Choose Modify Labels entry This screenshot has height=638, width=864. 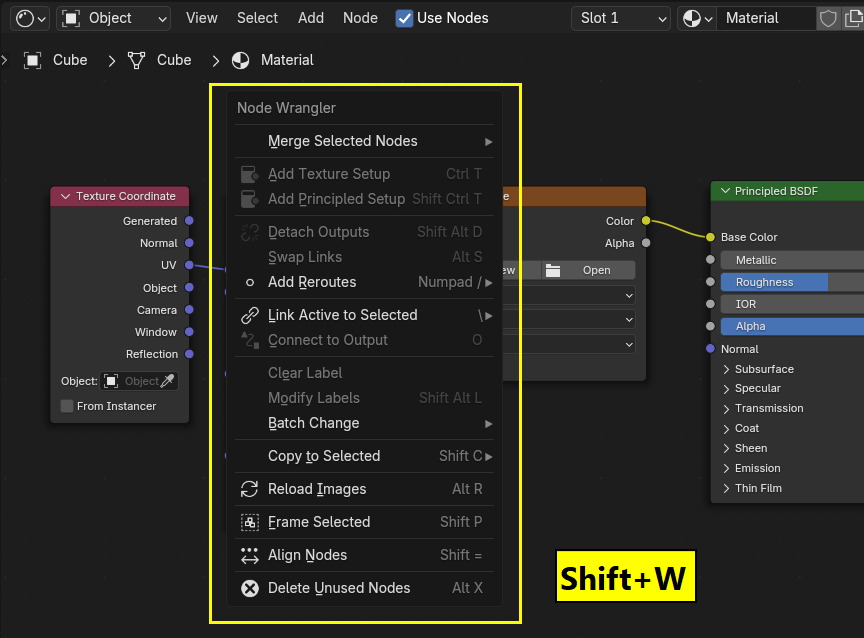pyautogui.click(x=364, y=398)
